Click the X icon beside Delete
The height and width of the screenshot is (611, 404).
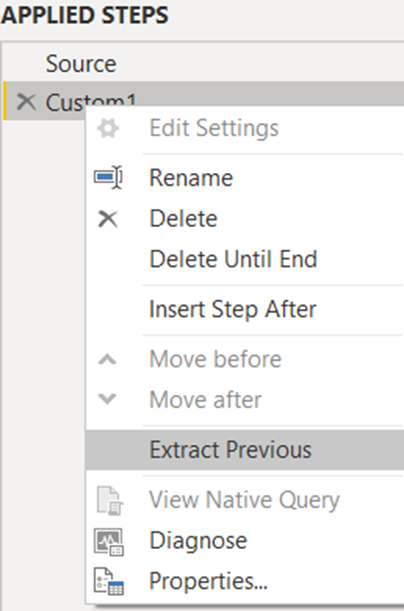coord(108,219)
